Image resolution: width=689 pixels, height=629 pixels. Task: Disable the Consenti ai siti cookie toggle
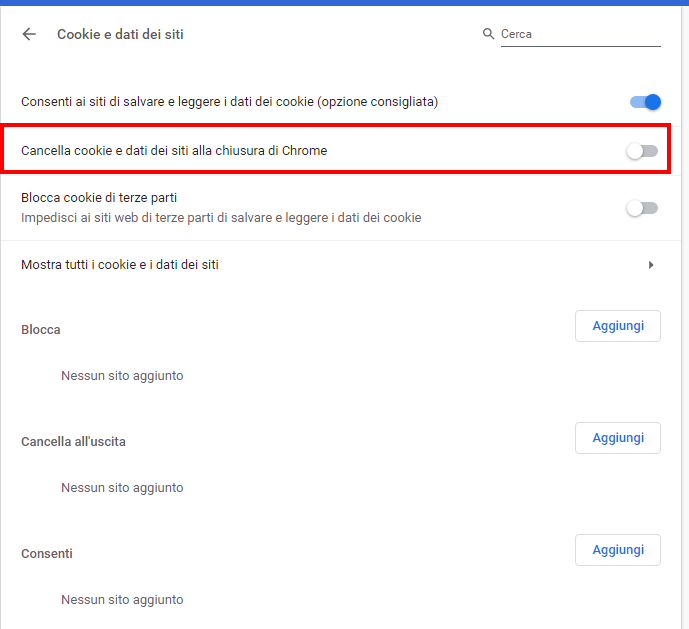pyautogui.click(x=645, y=102)
